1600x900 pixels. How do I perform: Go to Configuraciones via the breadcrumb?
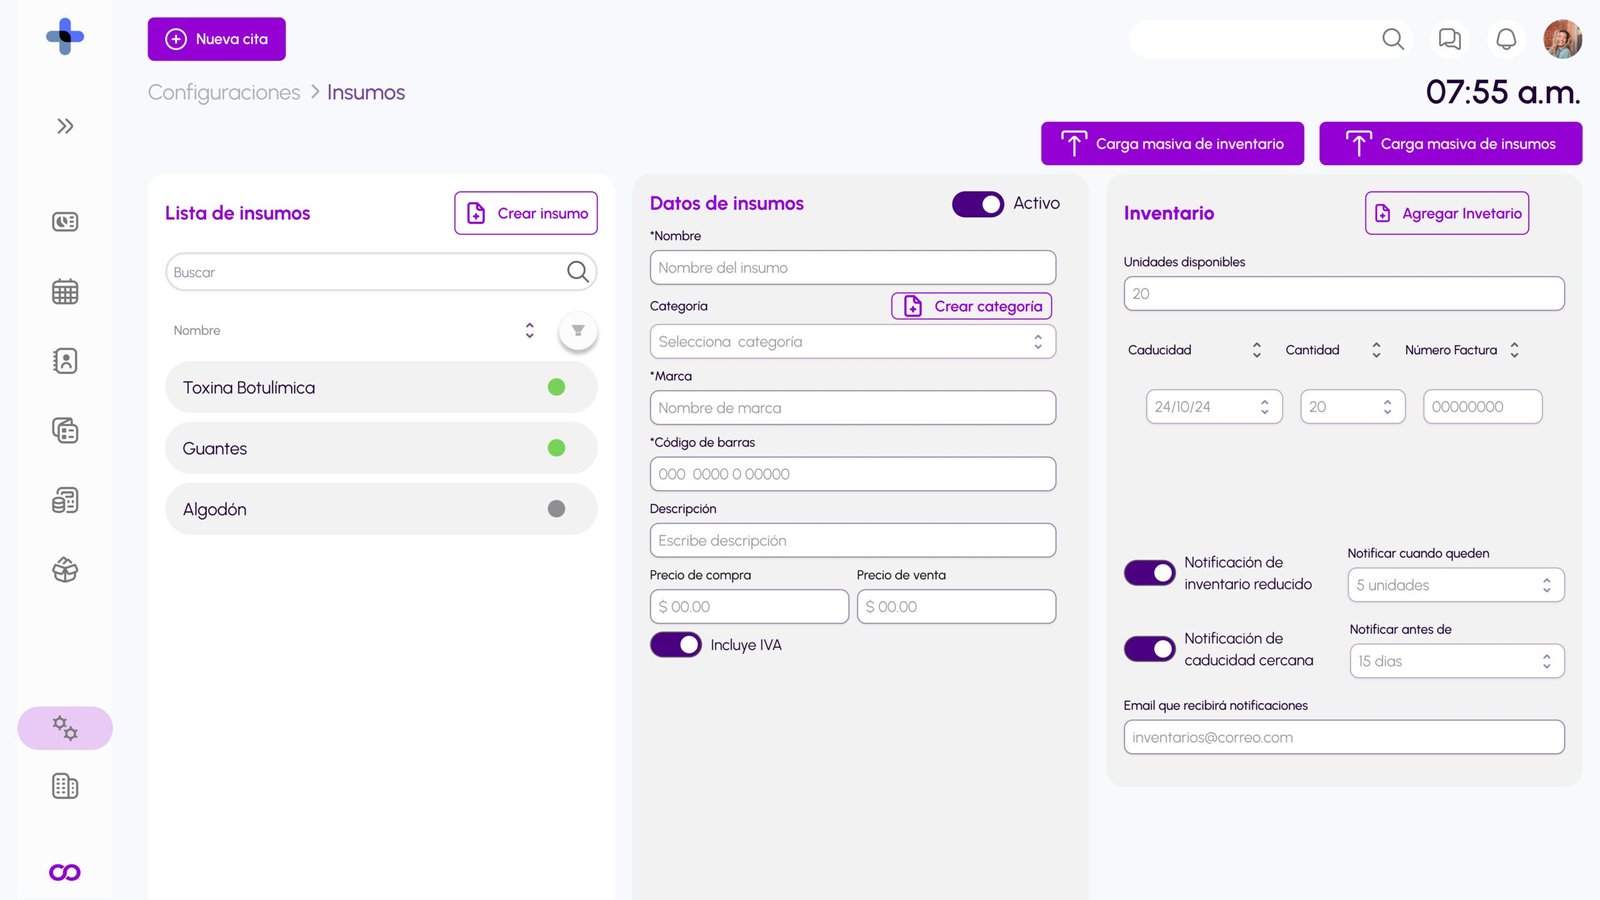[223, 92]
